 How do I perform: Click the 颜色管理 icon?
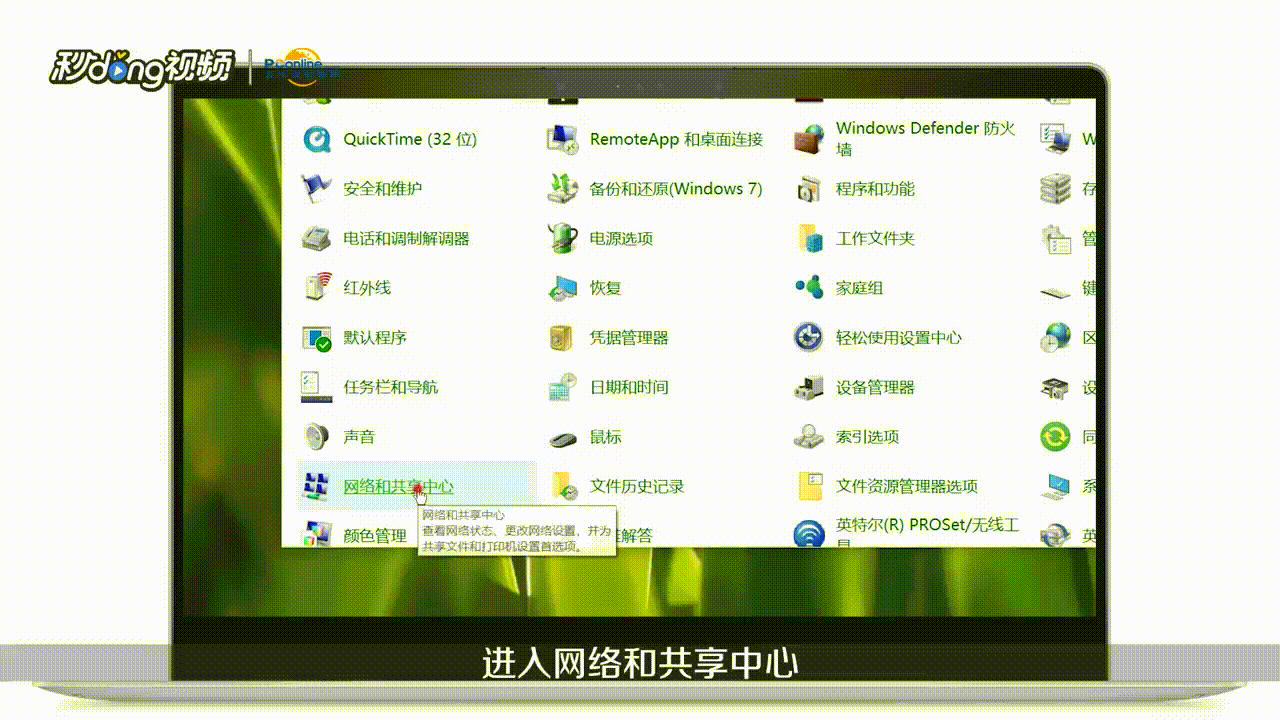[x=317, y=534]
